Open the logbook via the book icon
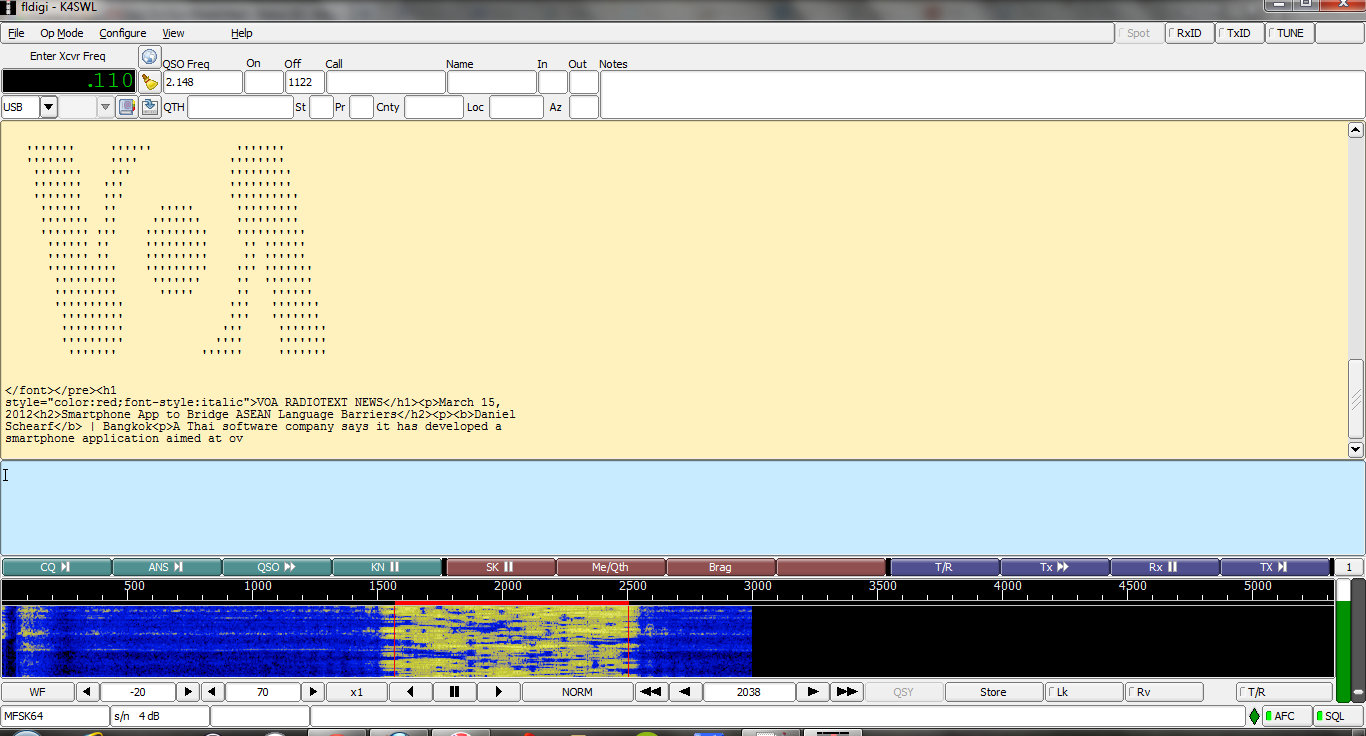 pyautogui.click(x=127, y=107)
